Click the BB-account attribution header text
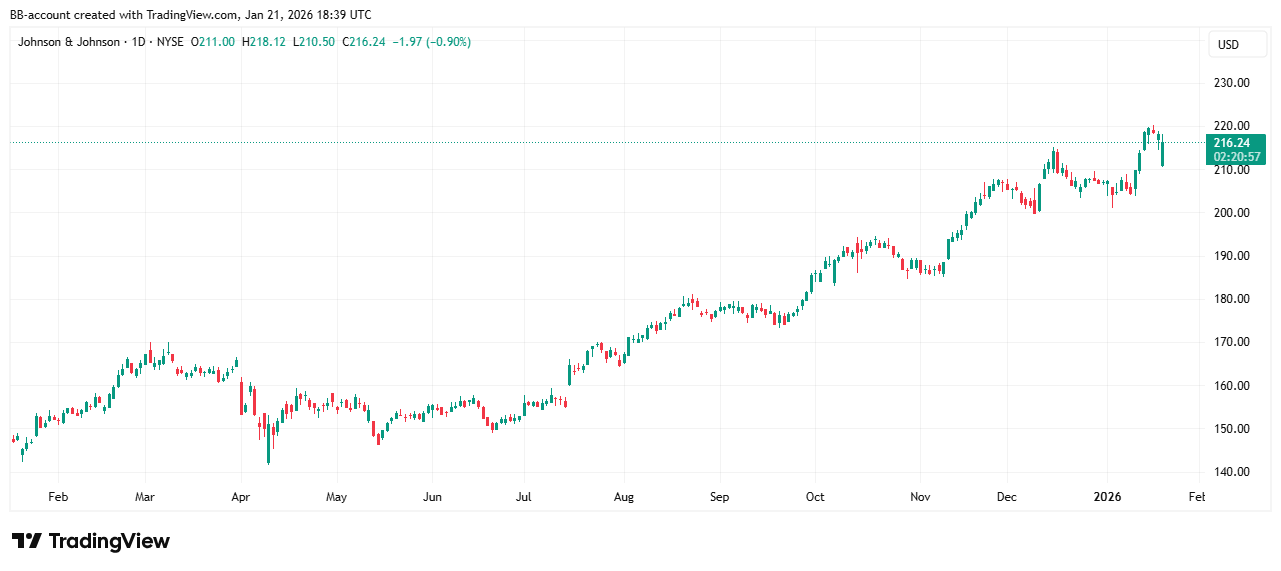Image resolution: width=1281 pixels, height=571 pixels. pos(190,14)
